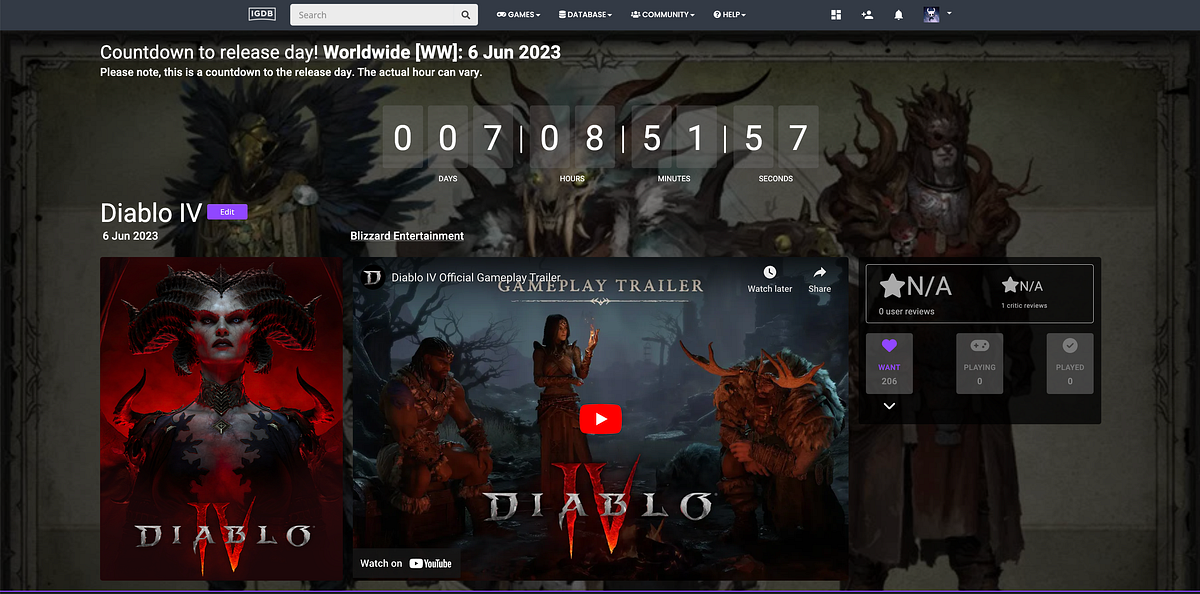Open the Community menu
This screenshot has height=594, width=1200.
[661, 14]
